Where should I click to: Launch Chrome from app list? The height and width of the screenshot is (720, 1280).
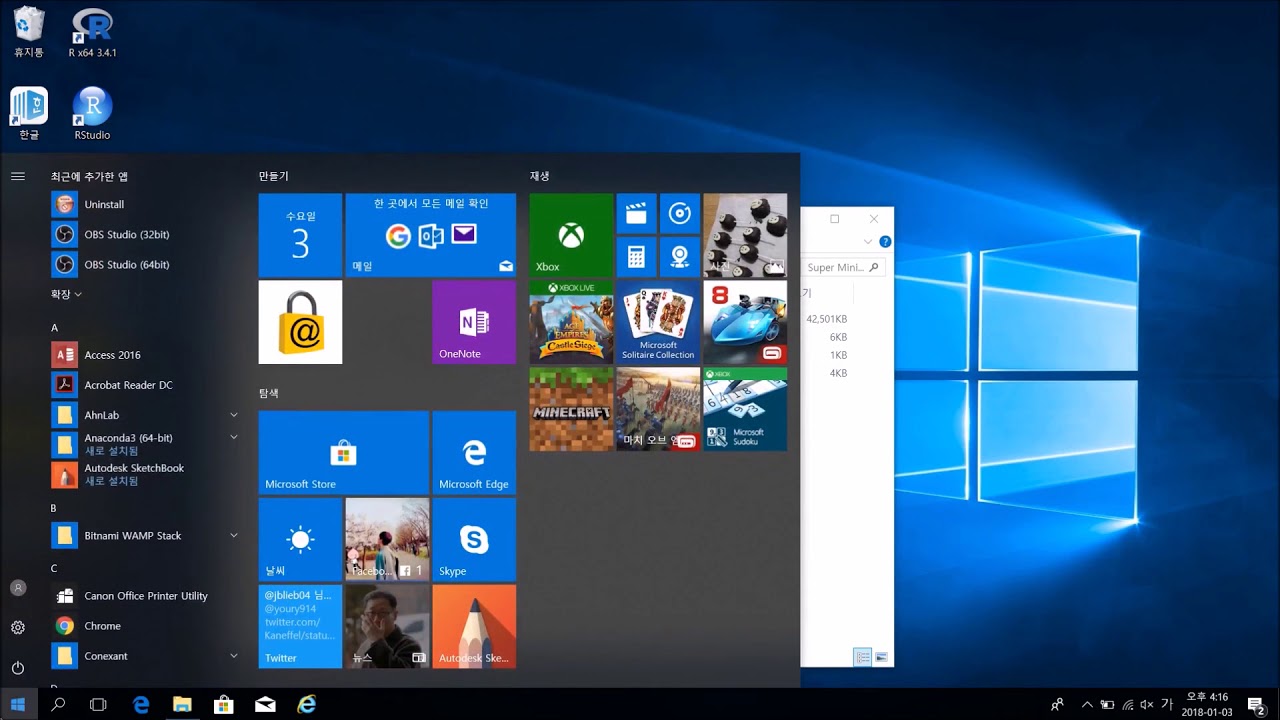(x=148, y=625)
